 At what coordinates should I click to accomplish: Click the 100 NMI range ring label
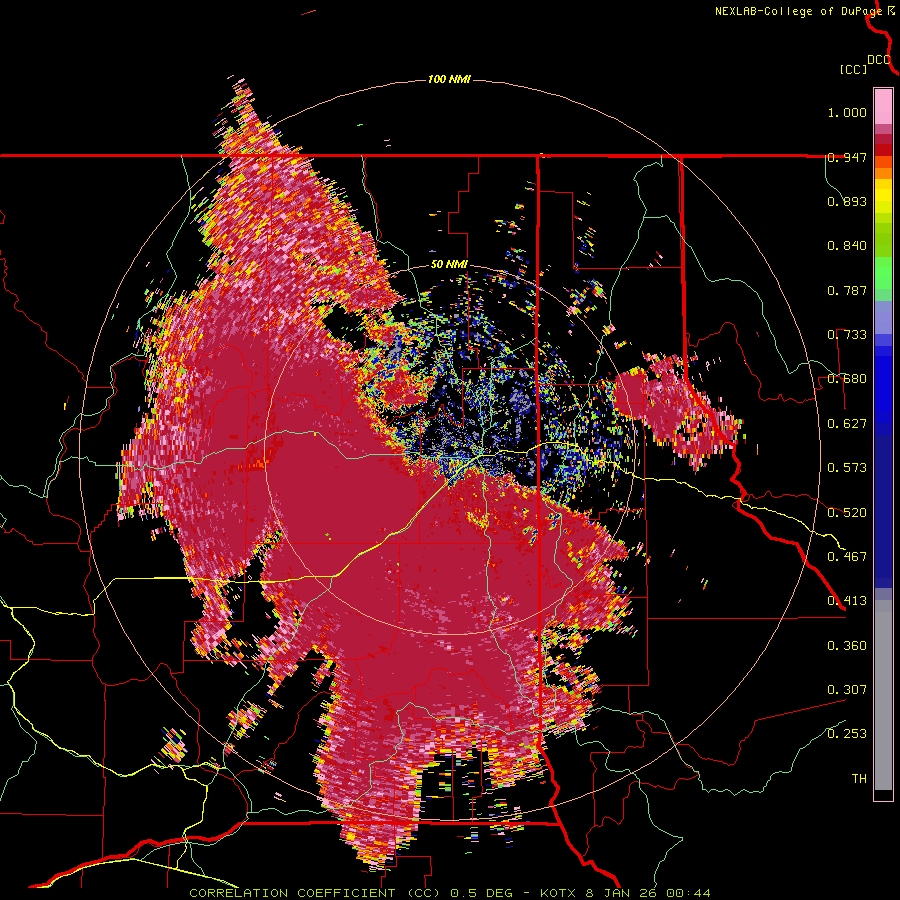449,79
